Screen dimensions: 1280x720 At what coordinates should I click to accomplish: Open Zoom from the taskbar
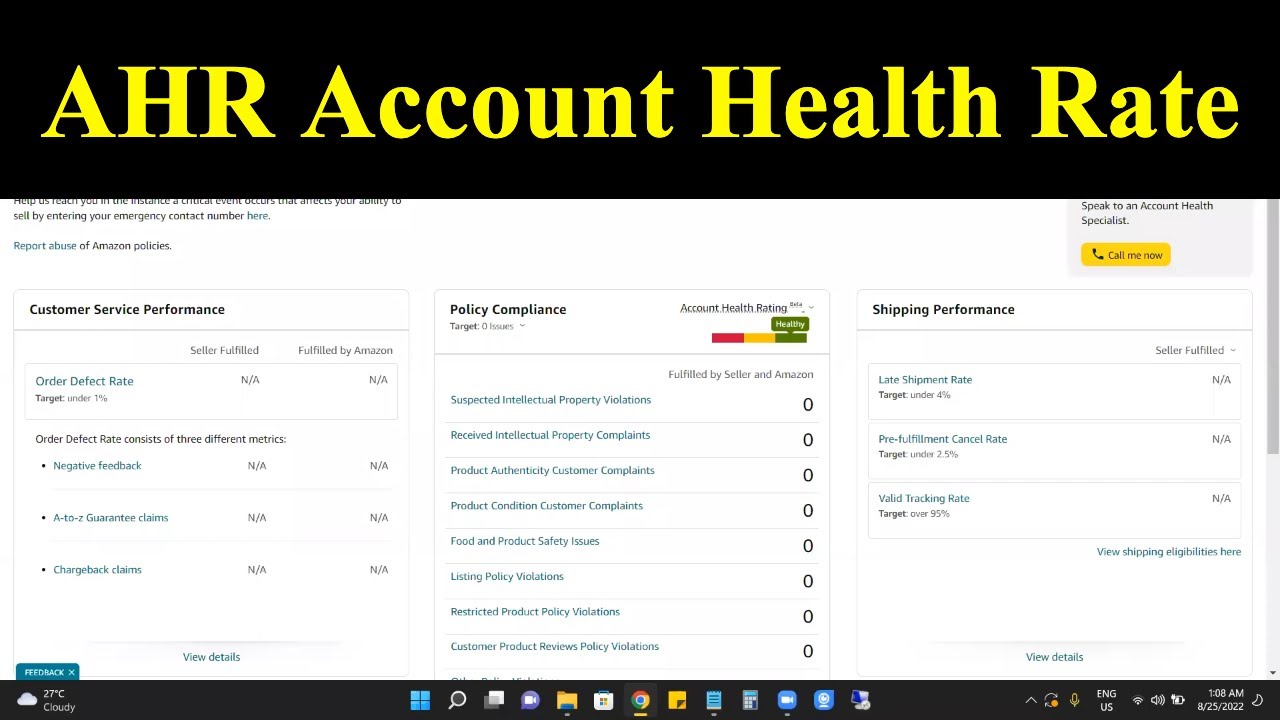[x=787, y=700]
